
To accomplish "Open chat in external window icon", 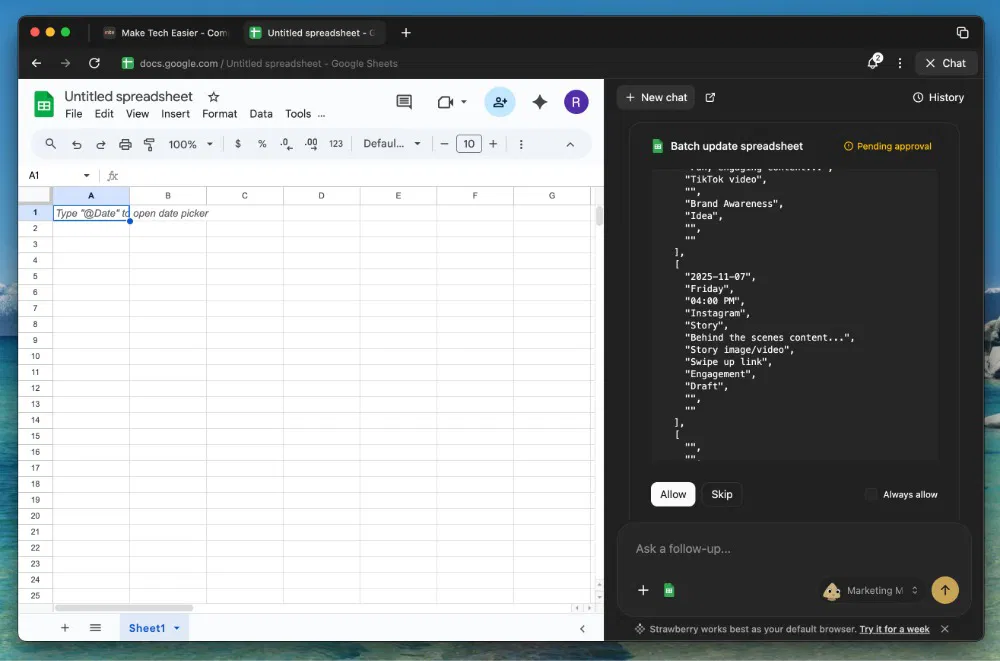I will click(711, 98).
